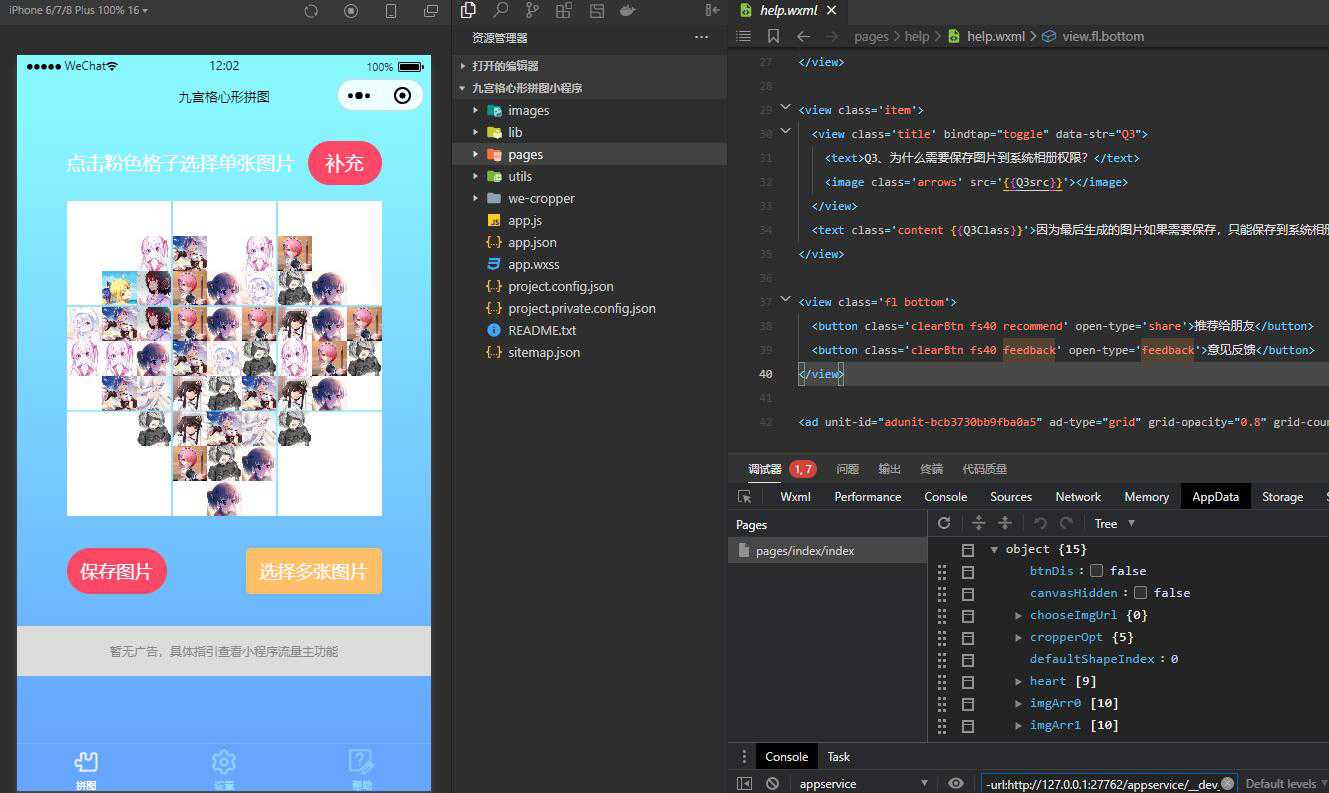This screenshot has width=1329, height=793.
Task: Click the element inspector icon in debugger
Action: click(x=744, y=497)
